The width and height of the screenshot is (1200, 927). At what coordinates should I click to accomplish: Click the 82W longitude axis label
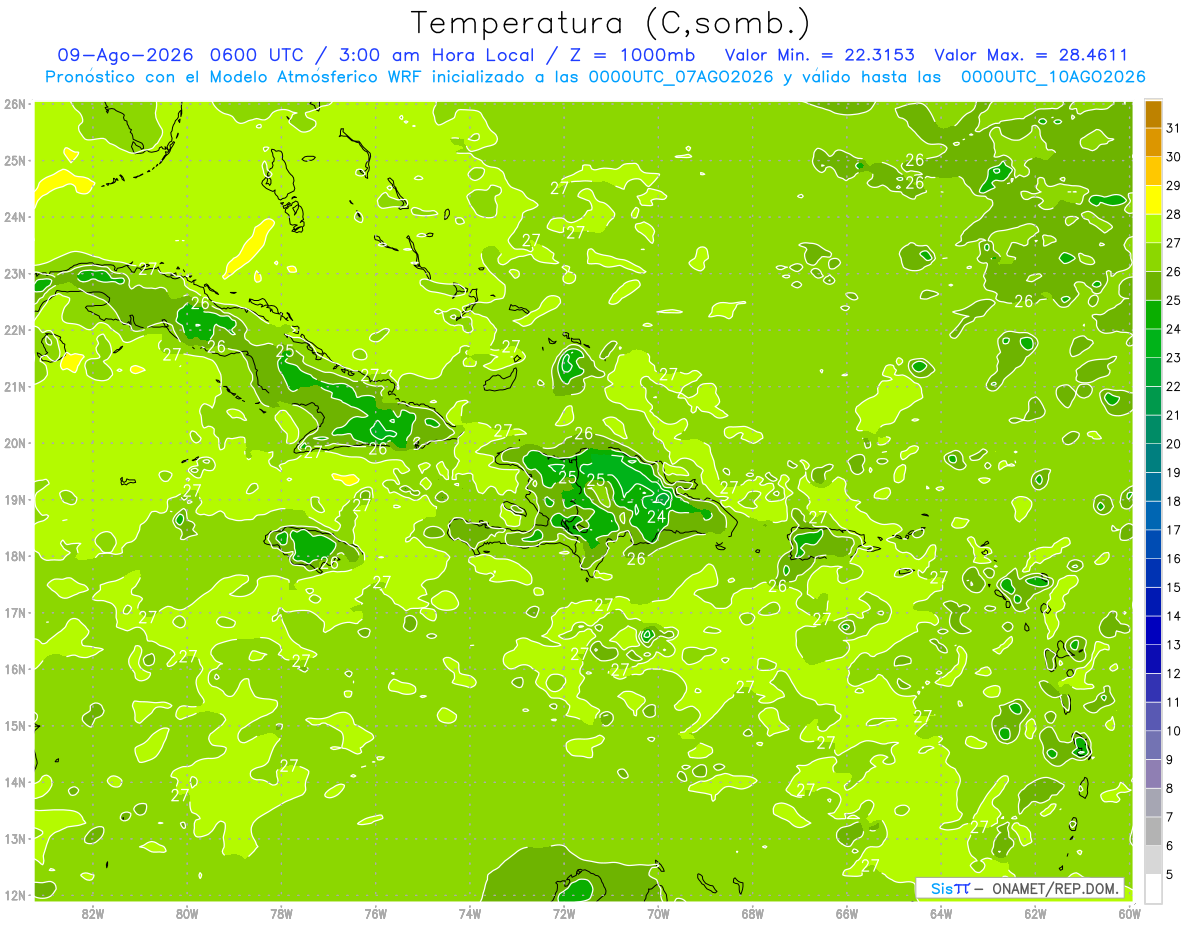pyautogui.click(x=93, y=913)
